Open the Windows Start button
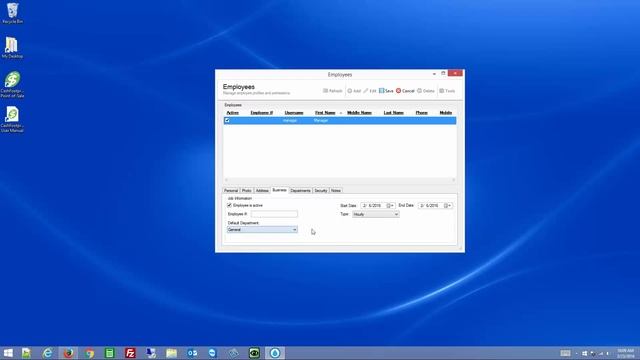640x360 pixels. [x=8, y=353]
